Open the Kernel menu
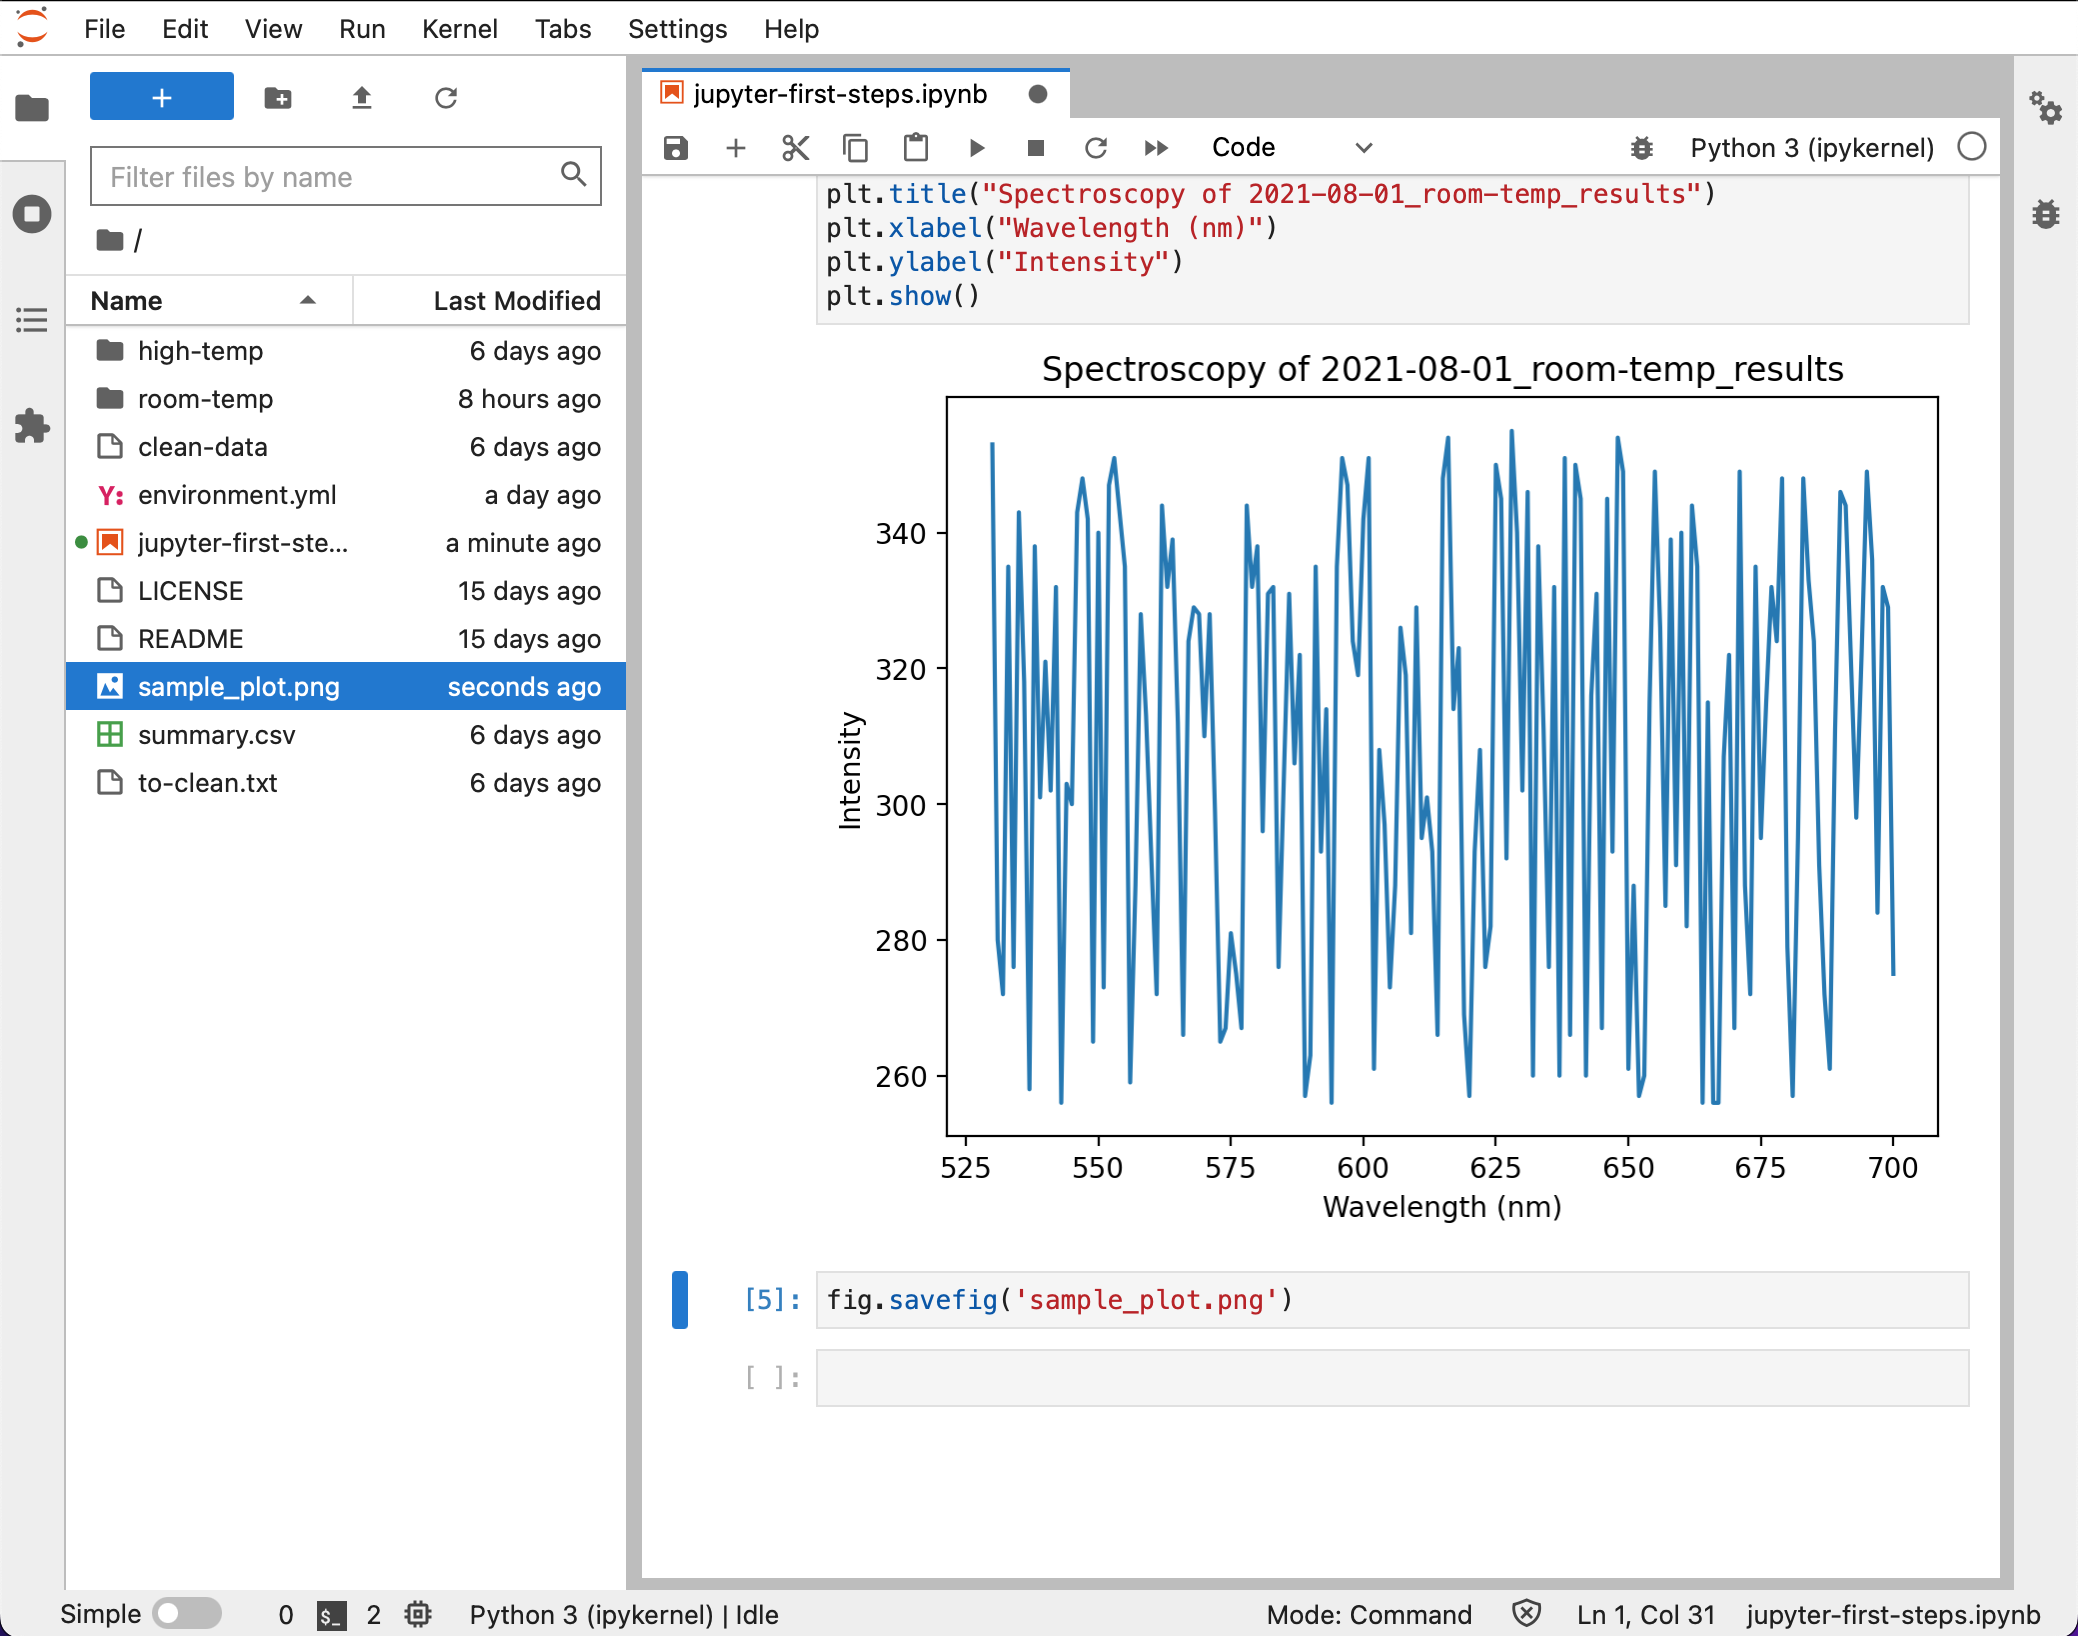Viewport: 2078px width, 1636px height. tap(459, 29)
